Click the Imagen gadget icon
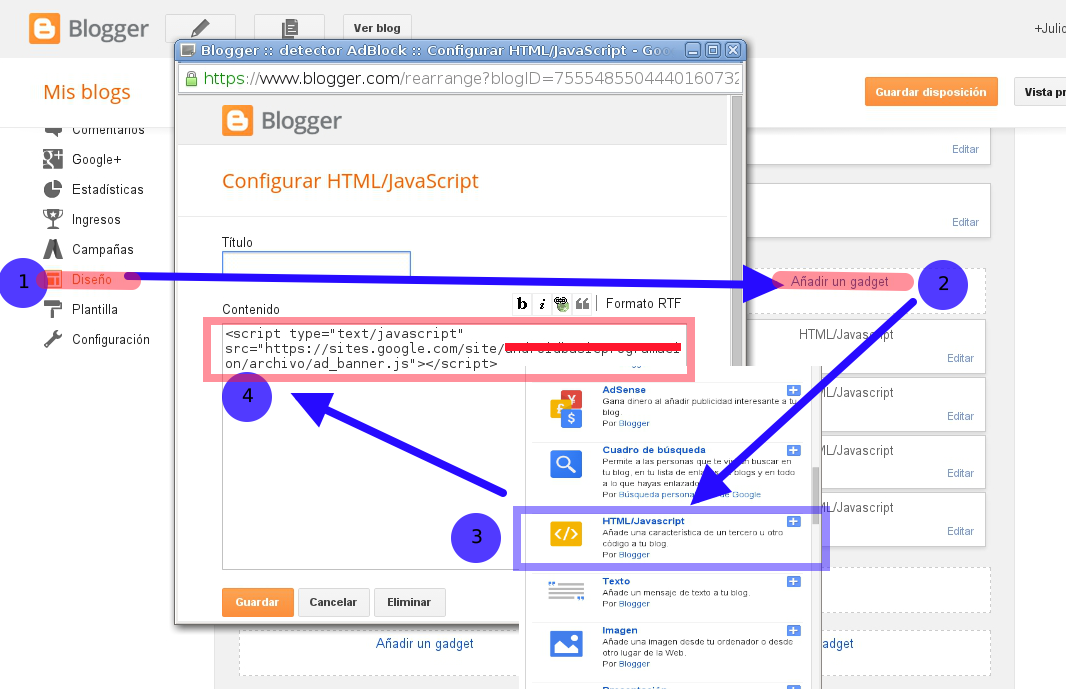The image size is (1066, 689). tap(566, 643)
